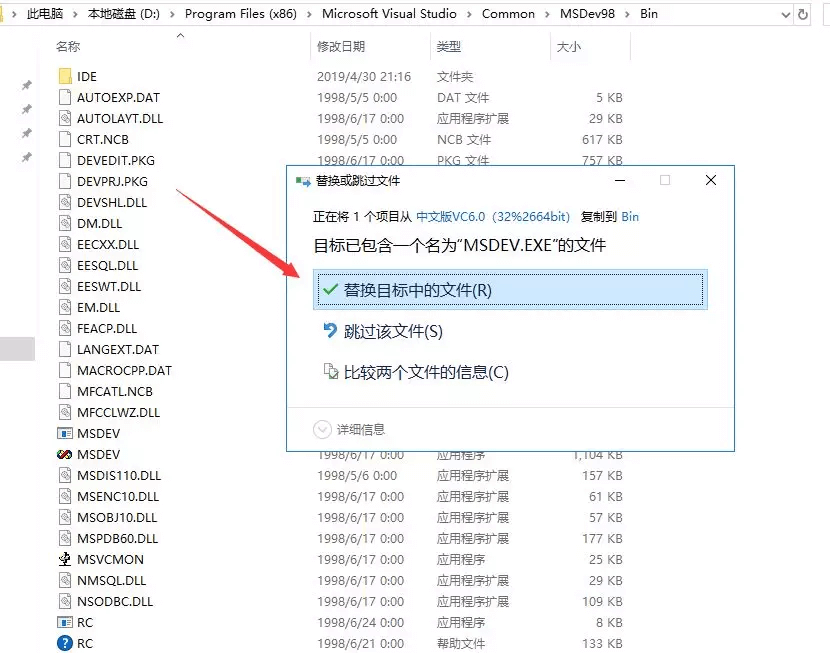Go to 本地磁盘 (D:) in the breadcrumb
Viewport: 830px width, 653px height.
pyautogui.click(x=124, y=14)
